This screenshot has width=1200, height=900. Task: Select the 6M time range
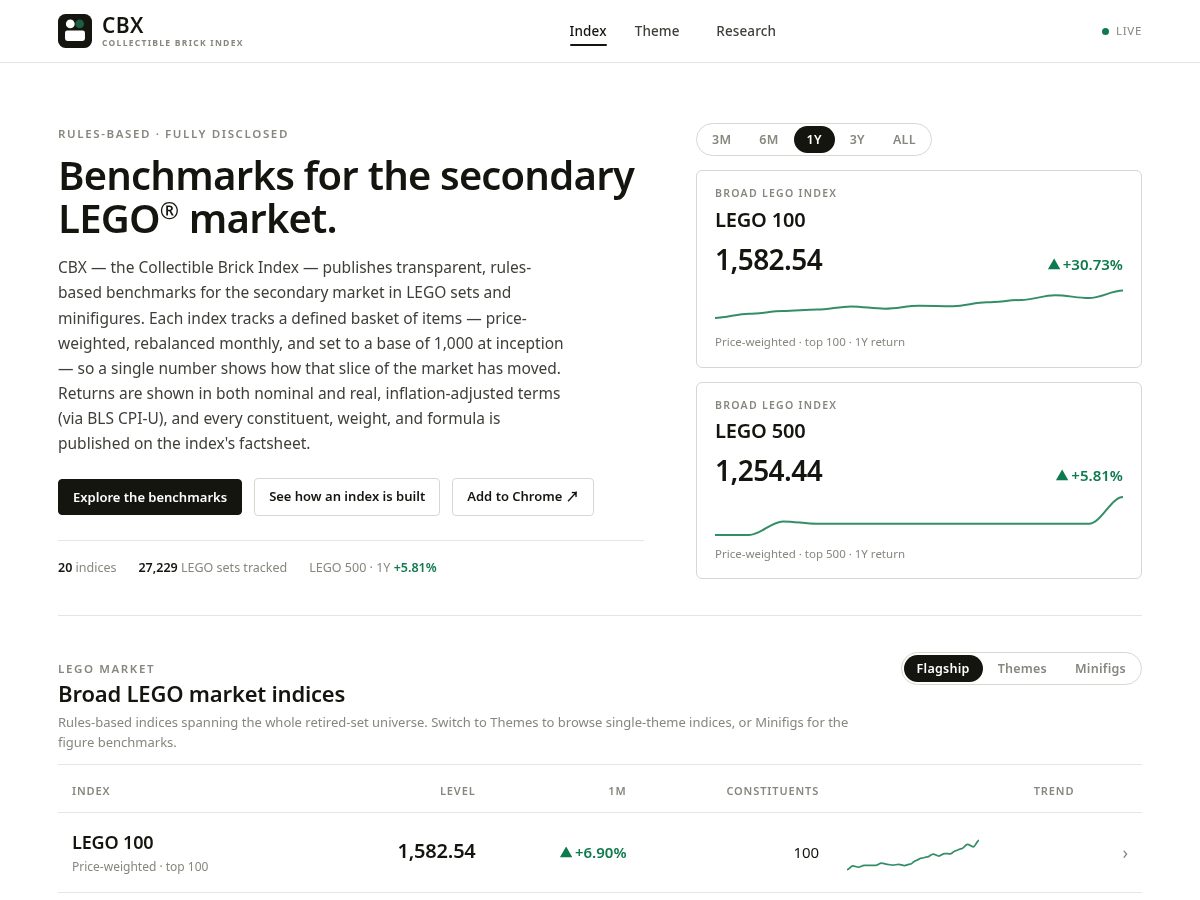tap(768, 139)
